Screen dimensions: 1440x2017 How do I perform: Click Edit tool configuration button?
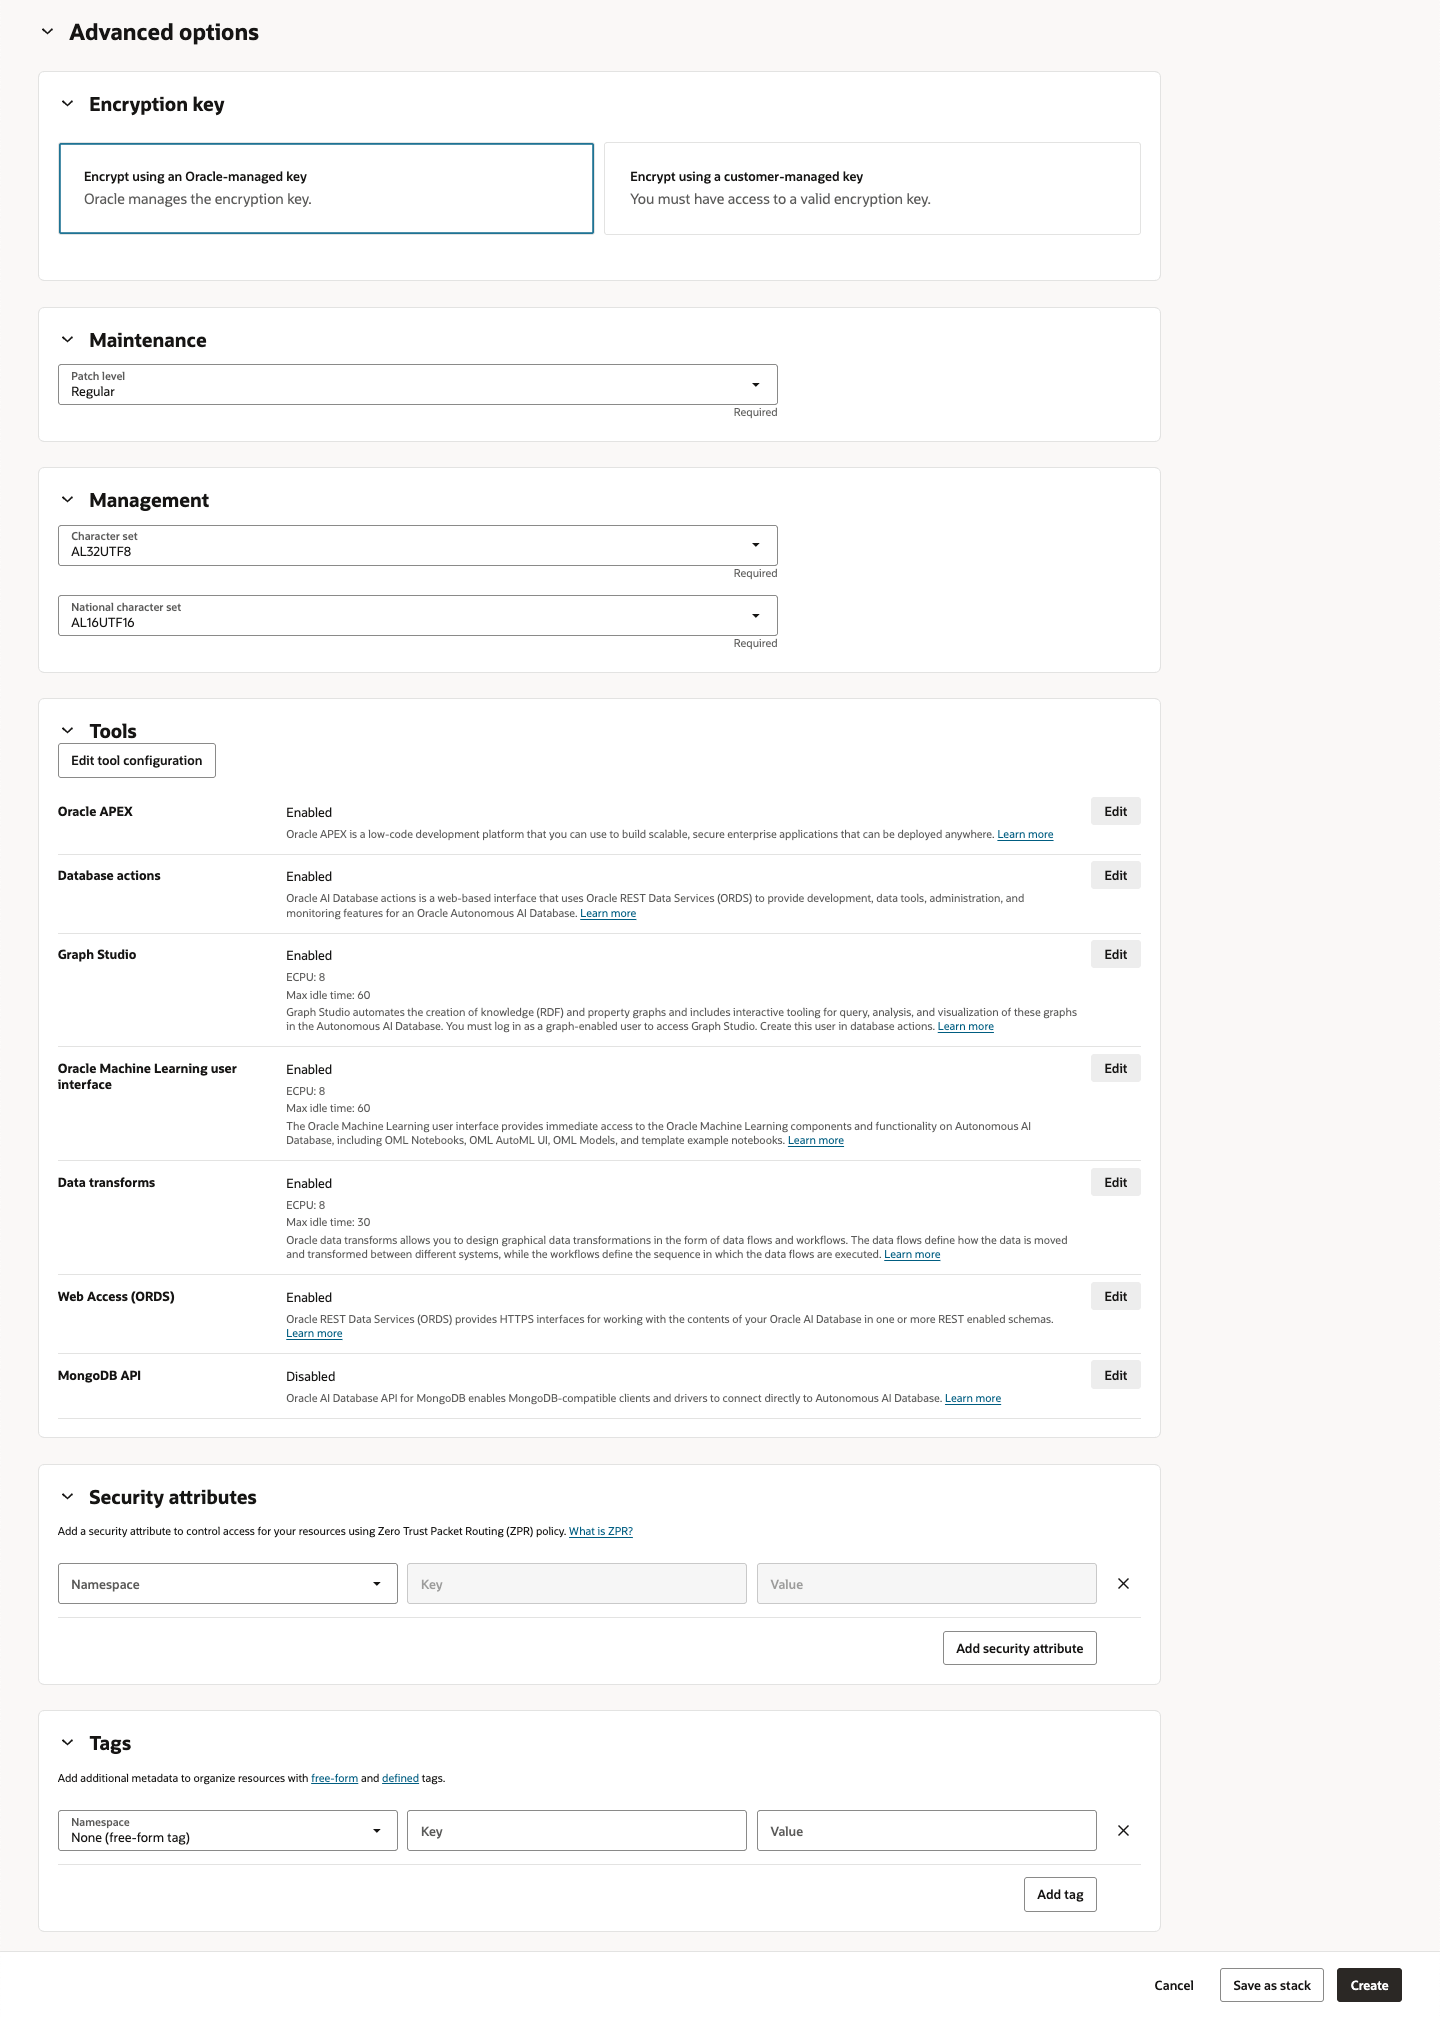pos(137,761)
